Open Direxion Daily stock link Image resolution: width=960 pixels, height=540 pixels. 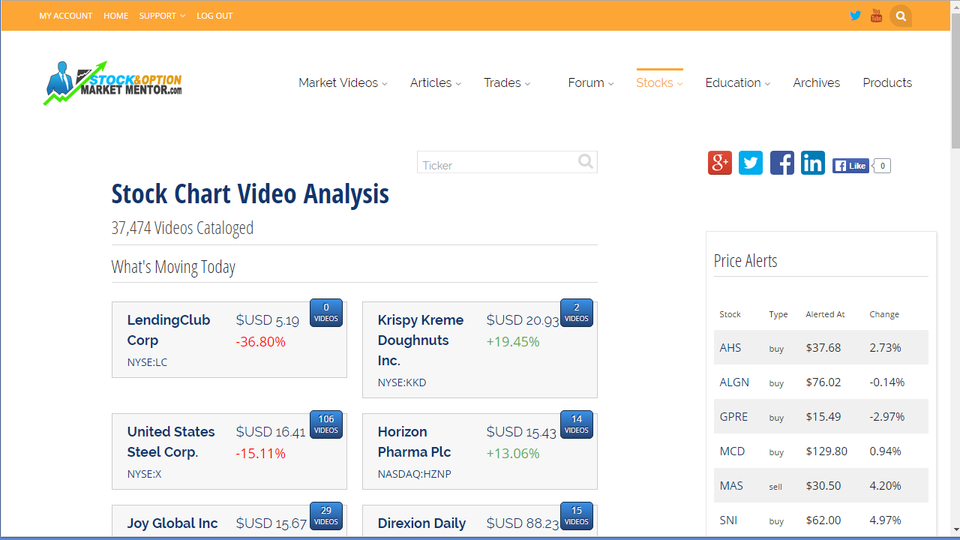pos(421,523)
